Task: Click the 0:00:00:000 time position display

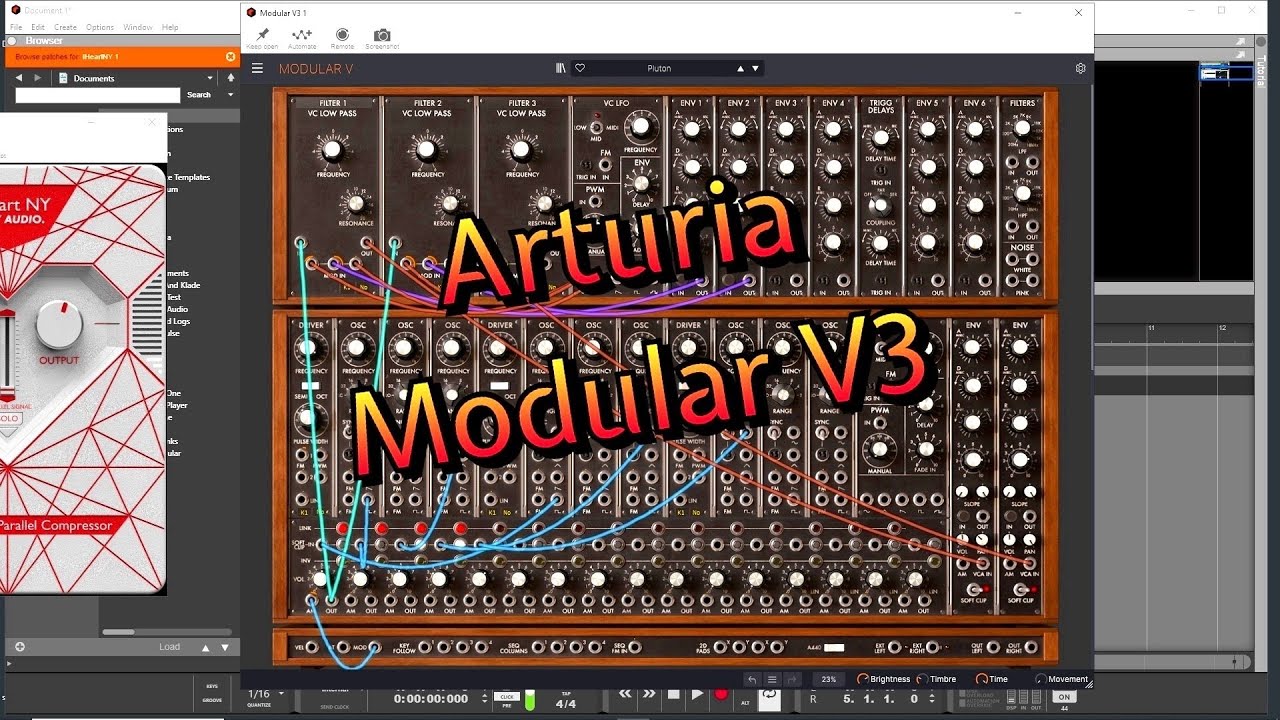Action: coord(431,698)
